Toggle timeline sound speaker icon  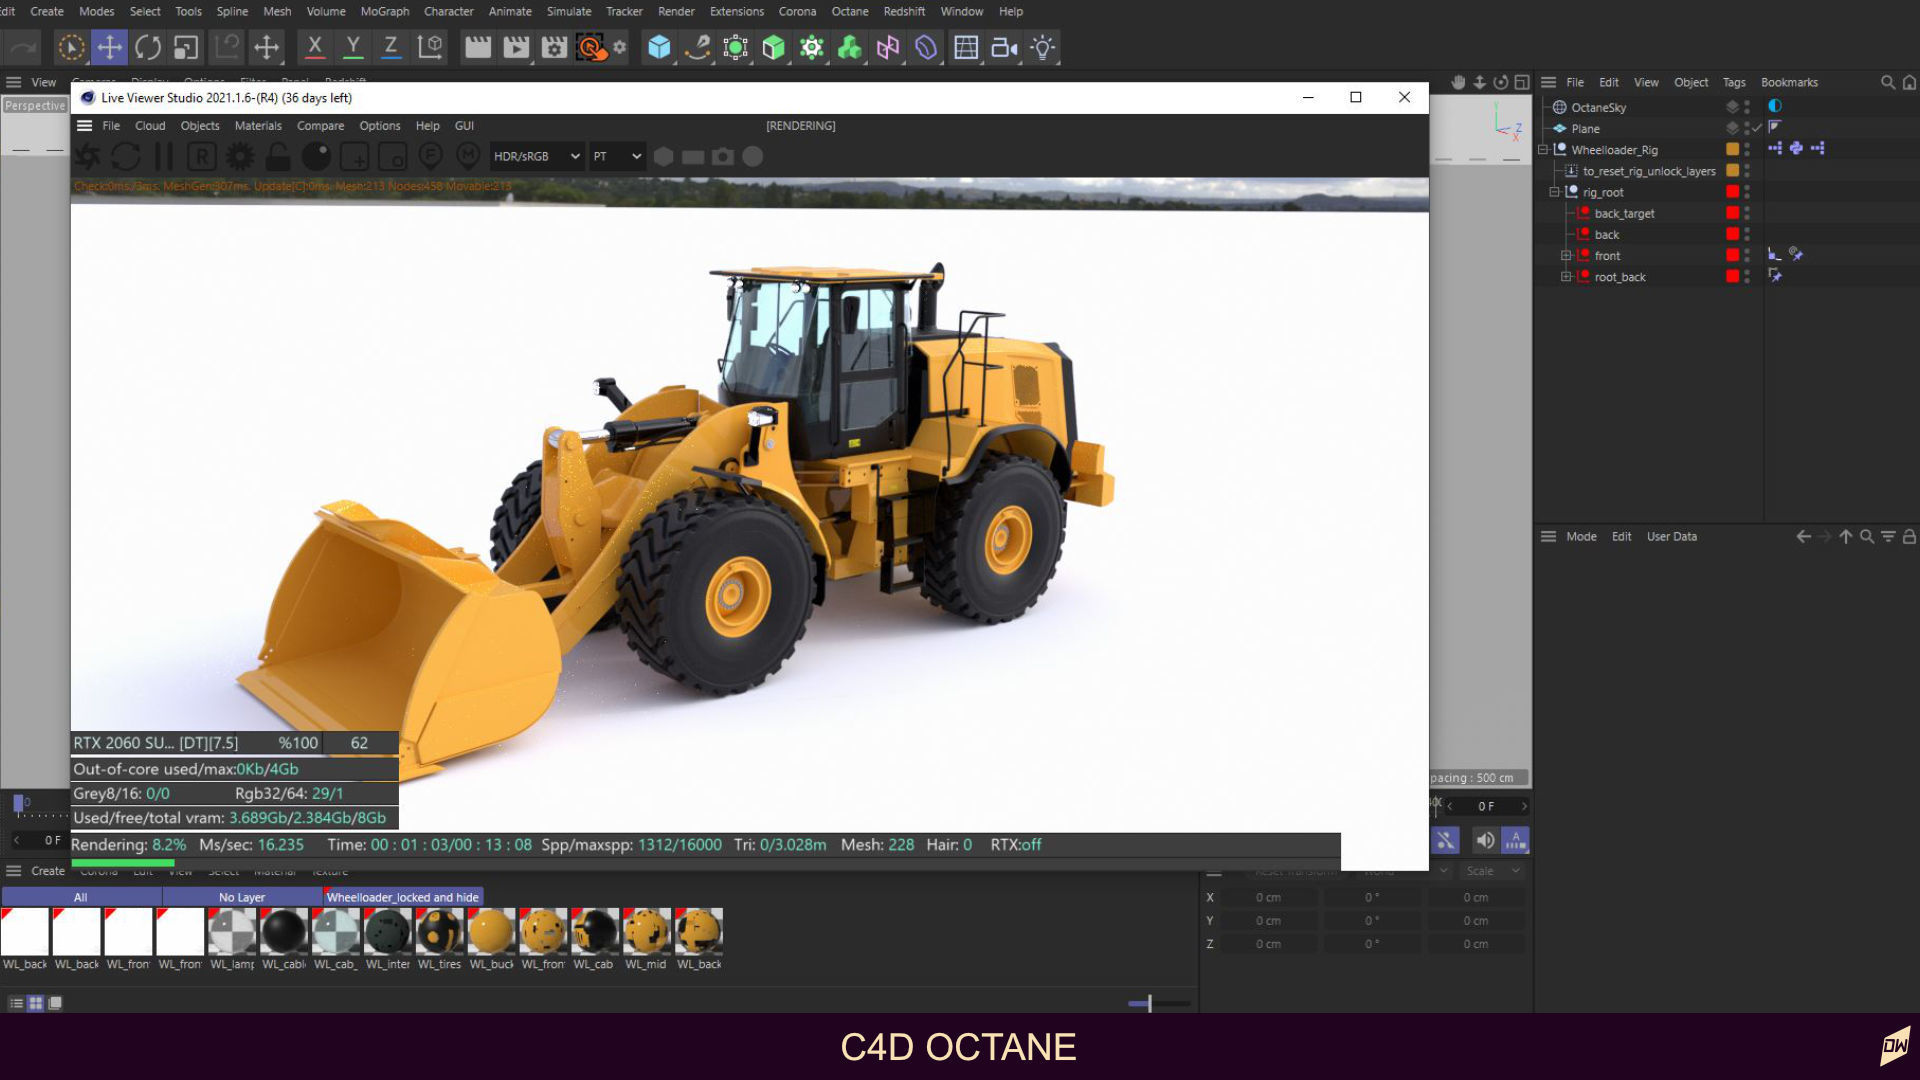pyautogui.click(x=1485, y=841)
